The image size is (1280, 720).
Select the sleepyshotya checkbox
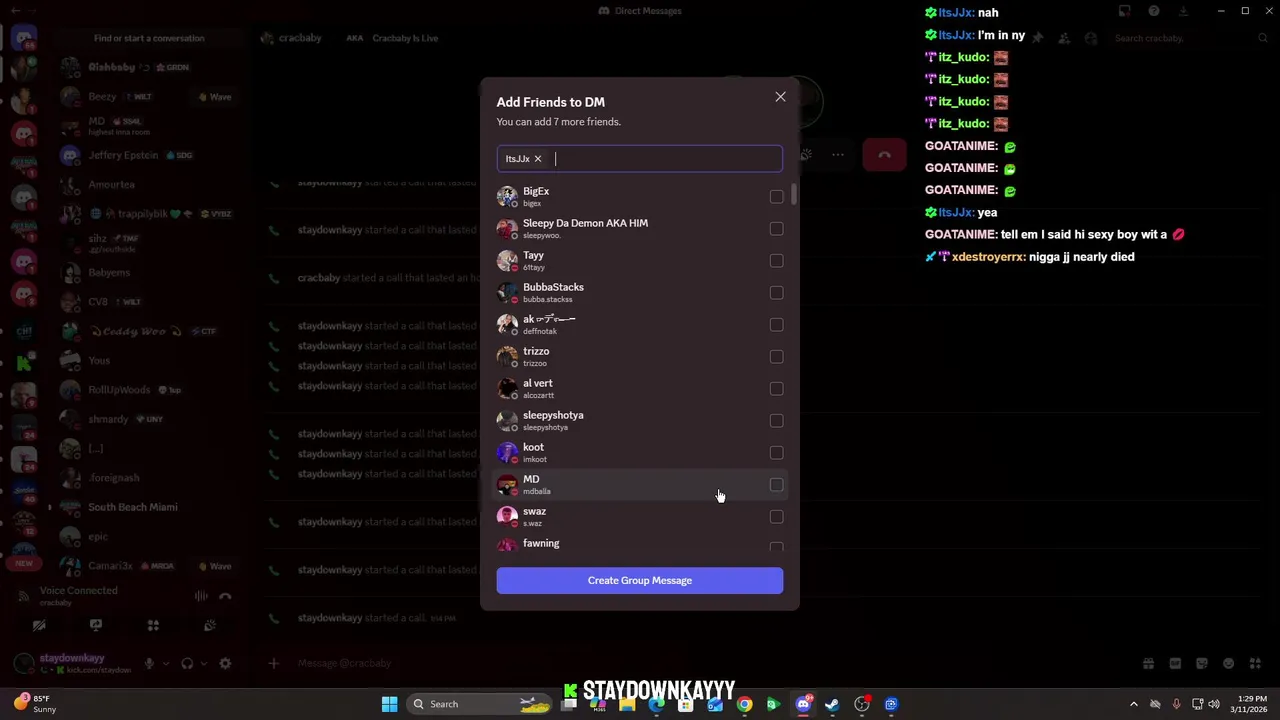click(776, 421)
